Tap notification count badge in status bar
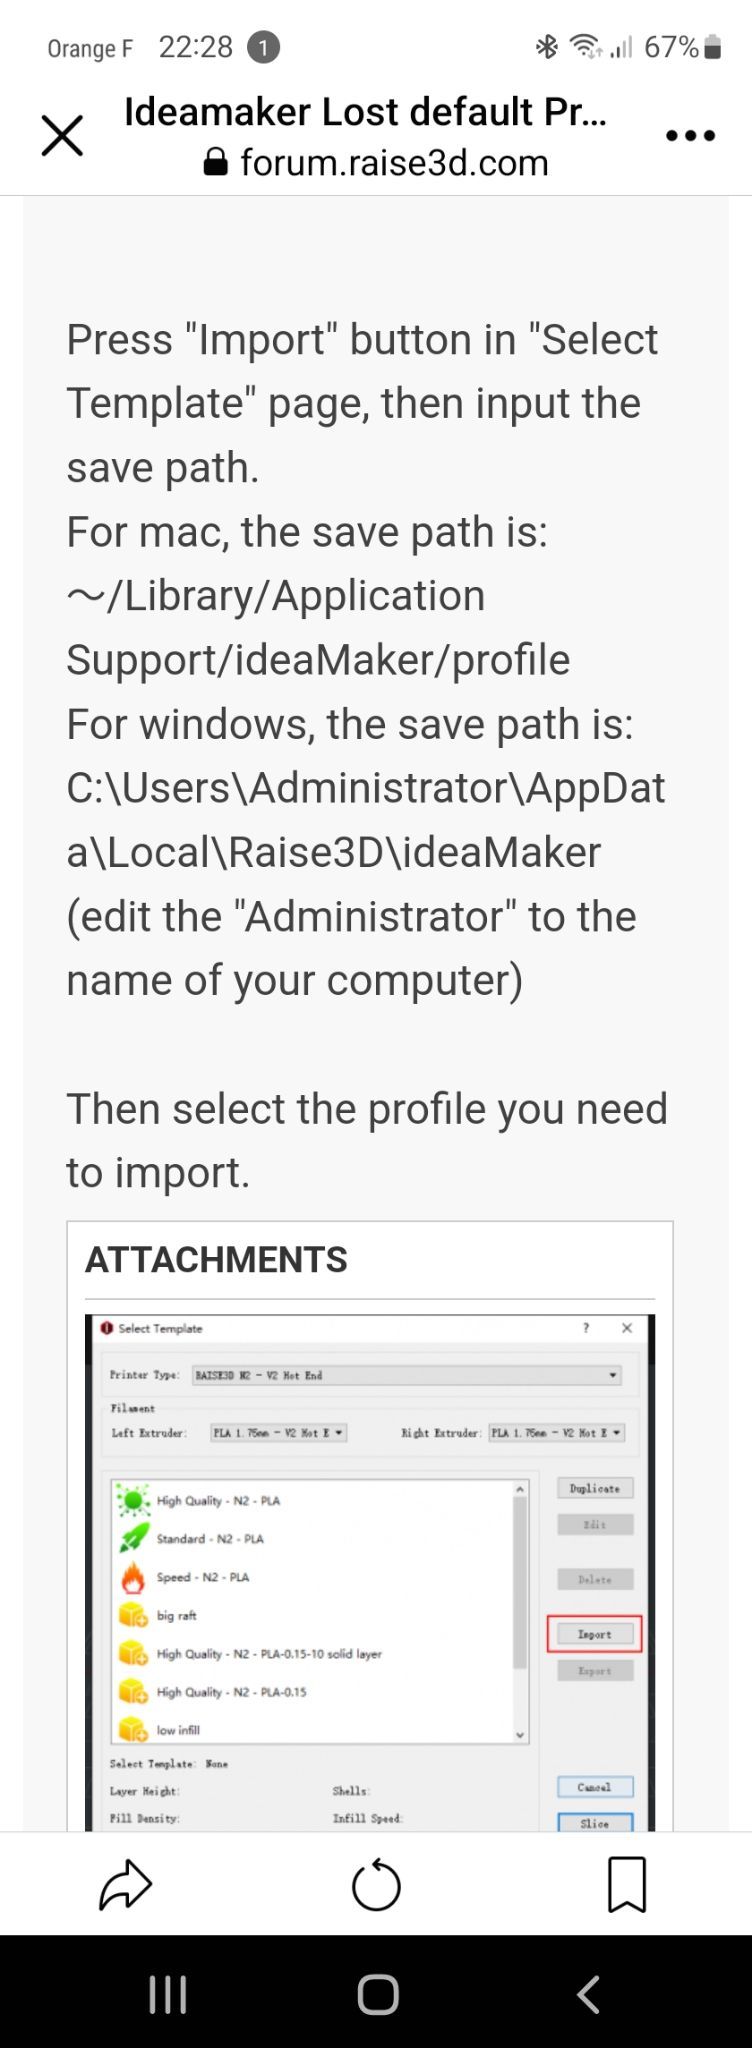Image resolution: width=752 pixels, height=2048 pixels. 263,47
